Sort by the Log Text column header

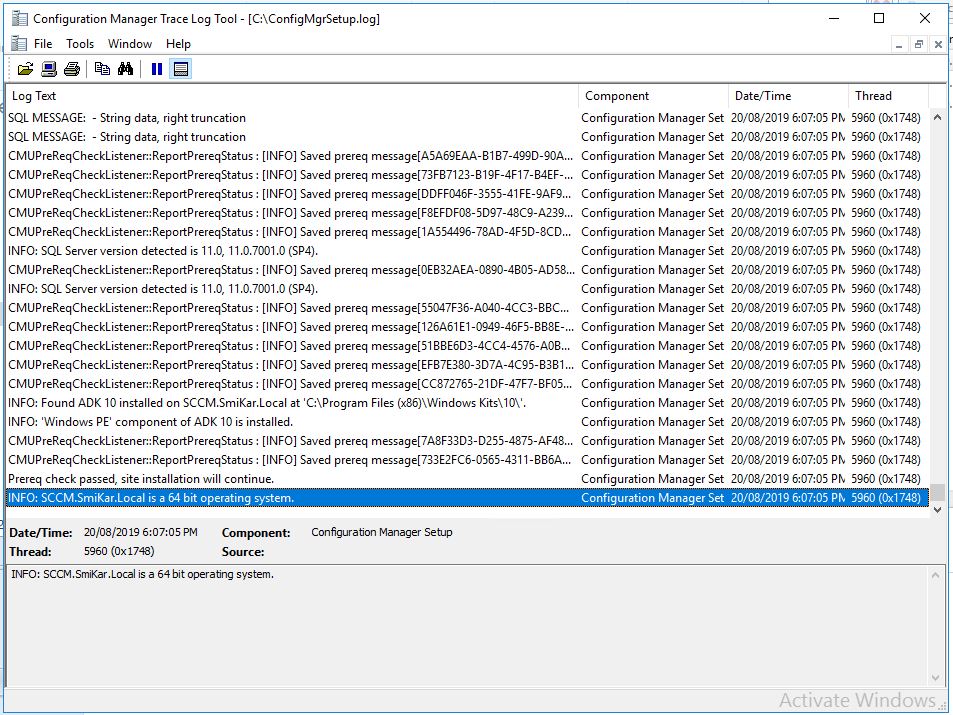click(x=292, y=96)
